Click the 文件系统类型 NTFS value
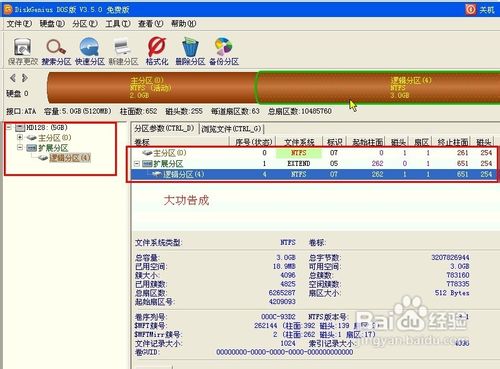The width and height of the screenshot is (500, 369). click(x=288, y=243)
